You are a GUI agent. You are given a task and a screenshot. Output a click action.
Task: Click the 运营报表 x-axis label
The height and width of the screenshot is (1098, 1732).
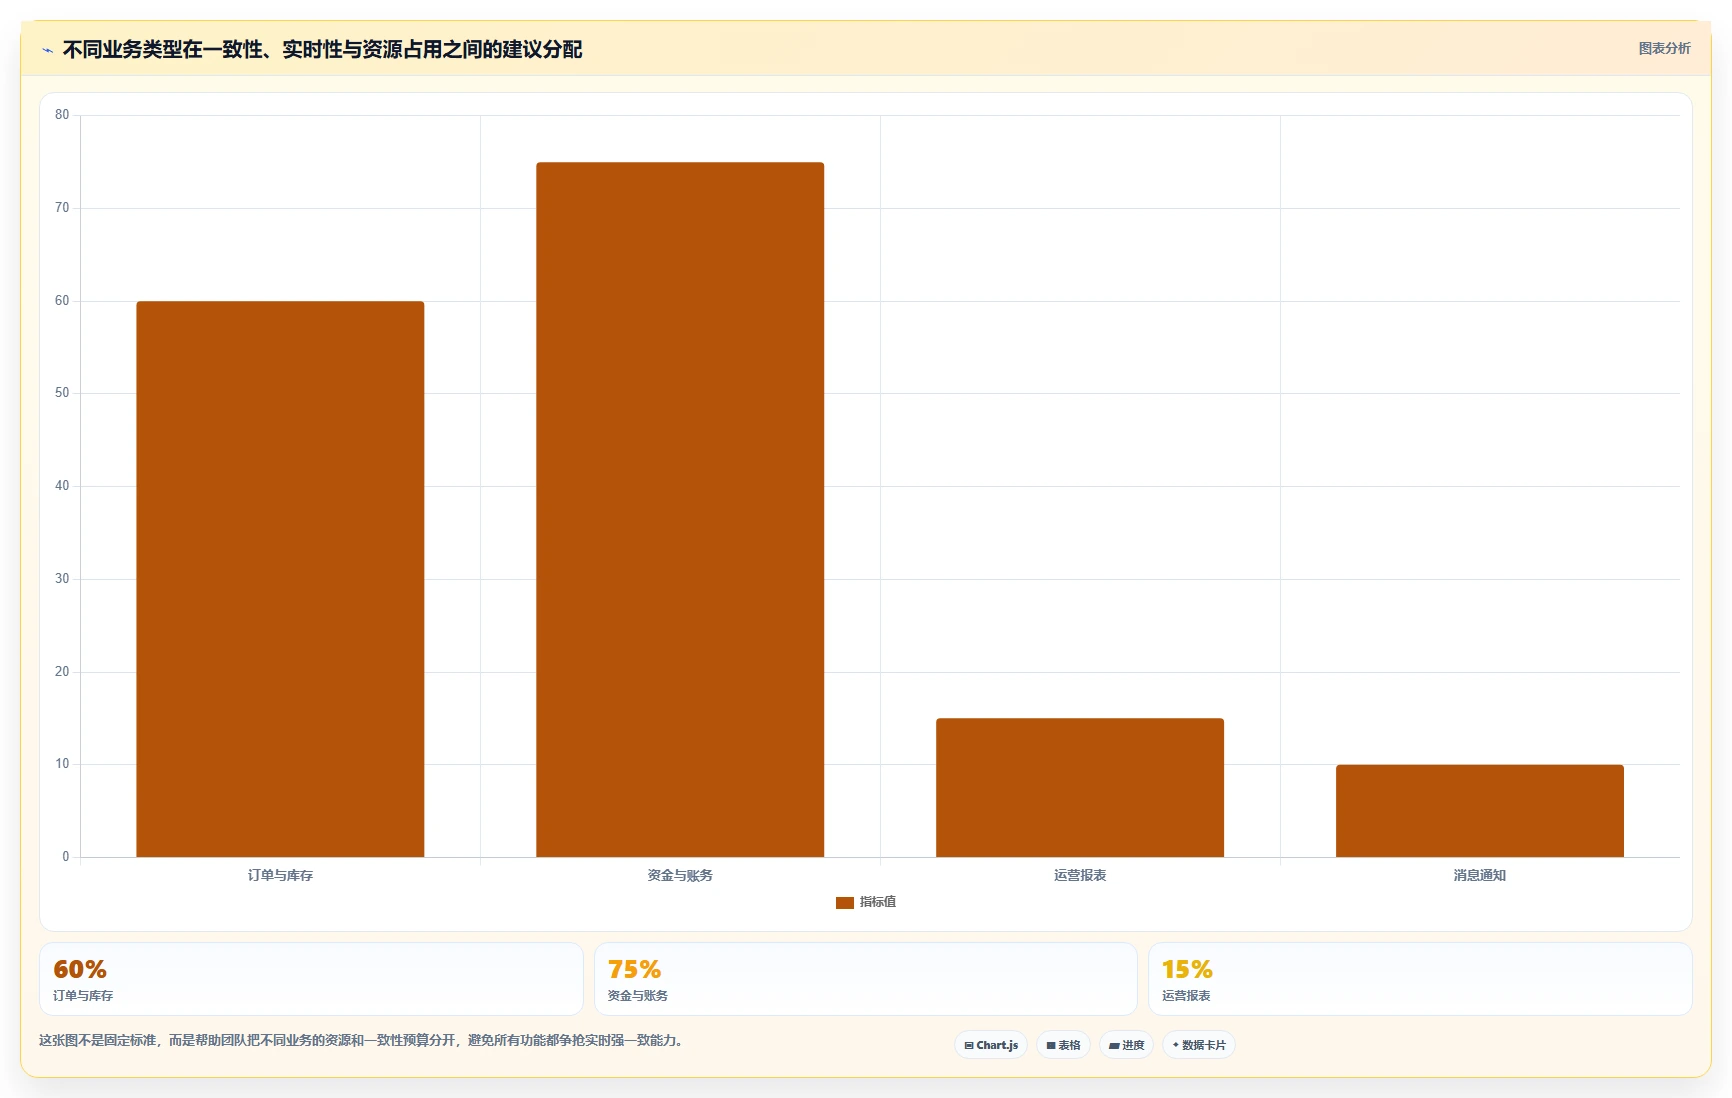[x=1080, y=875]
